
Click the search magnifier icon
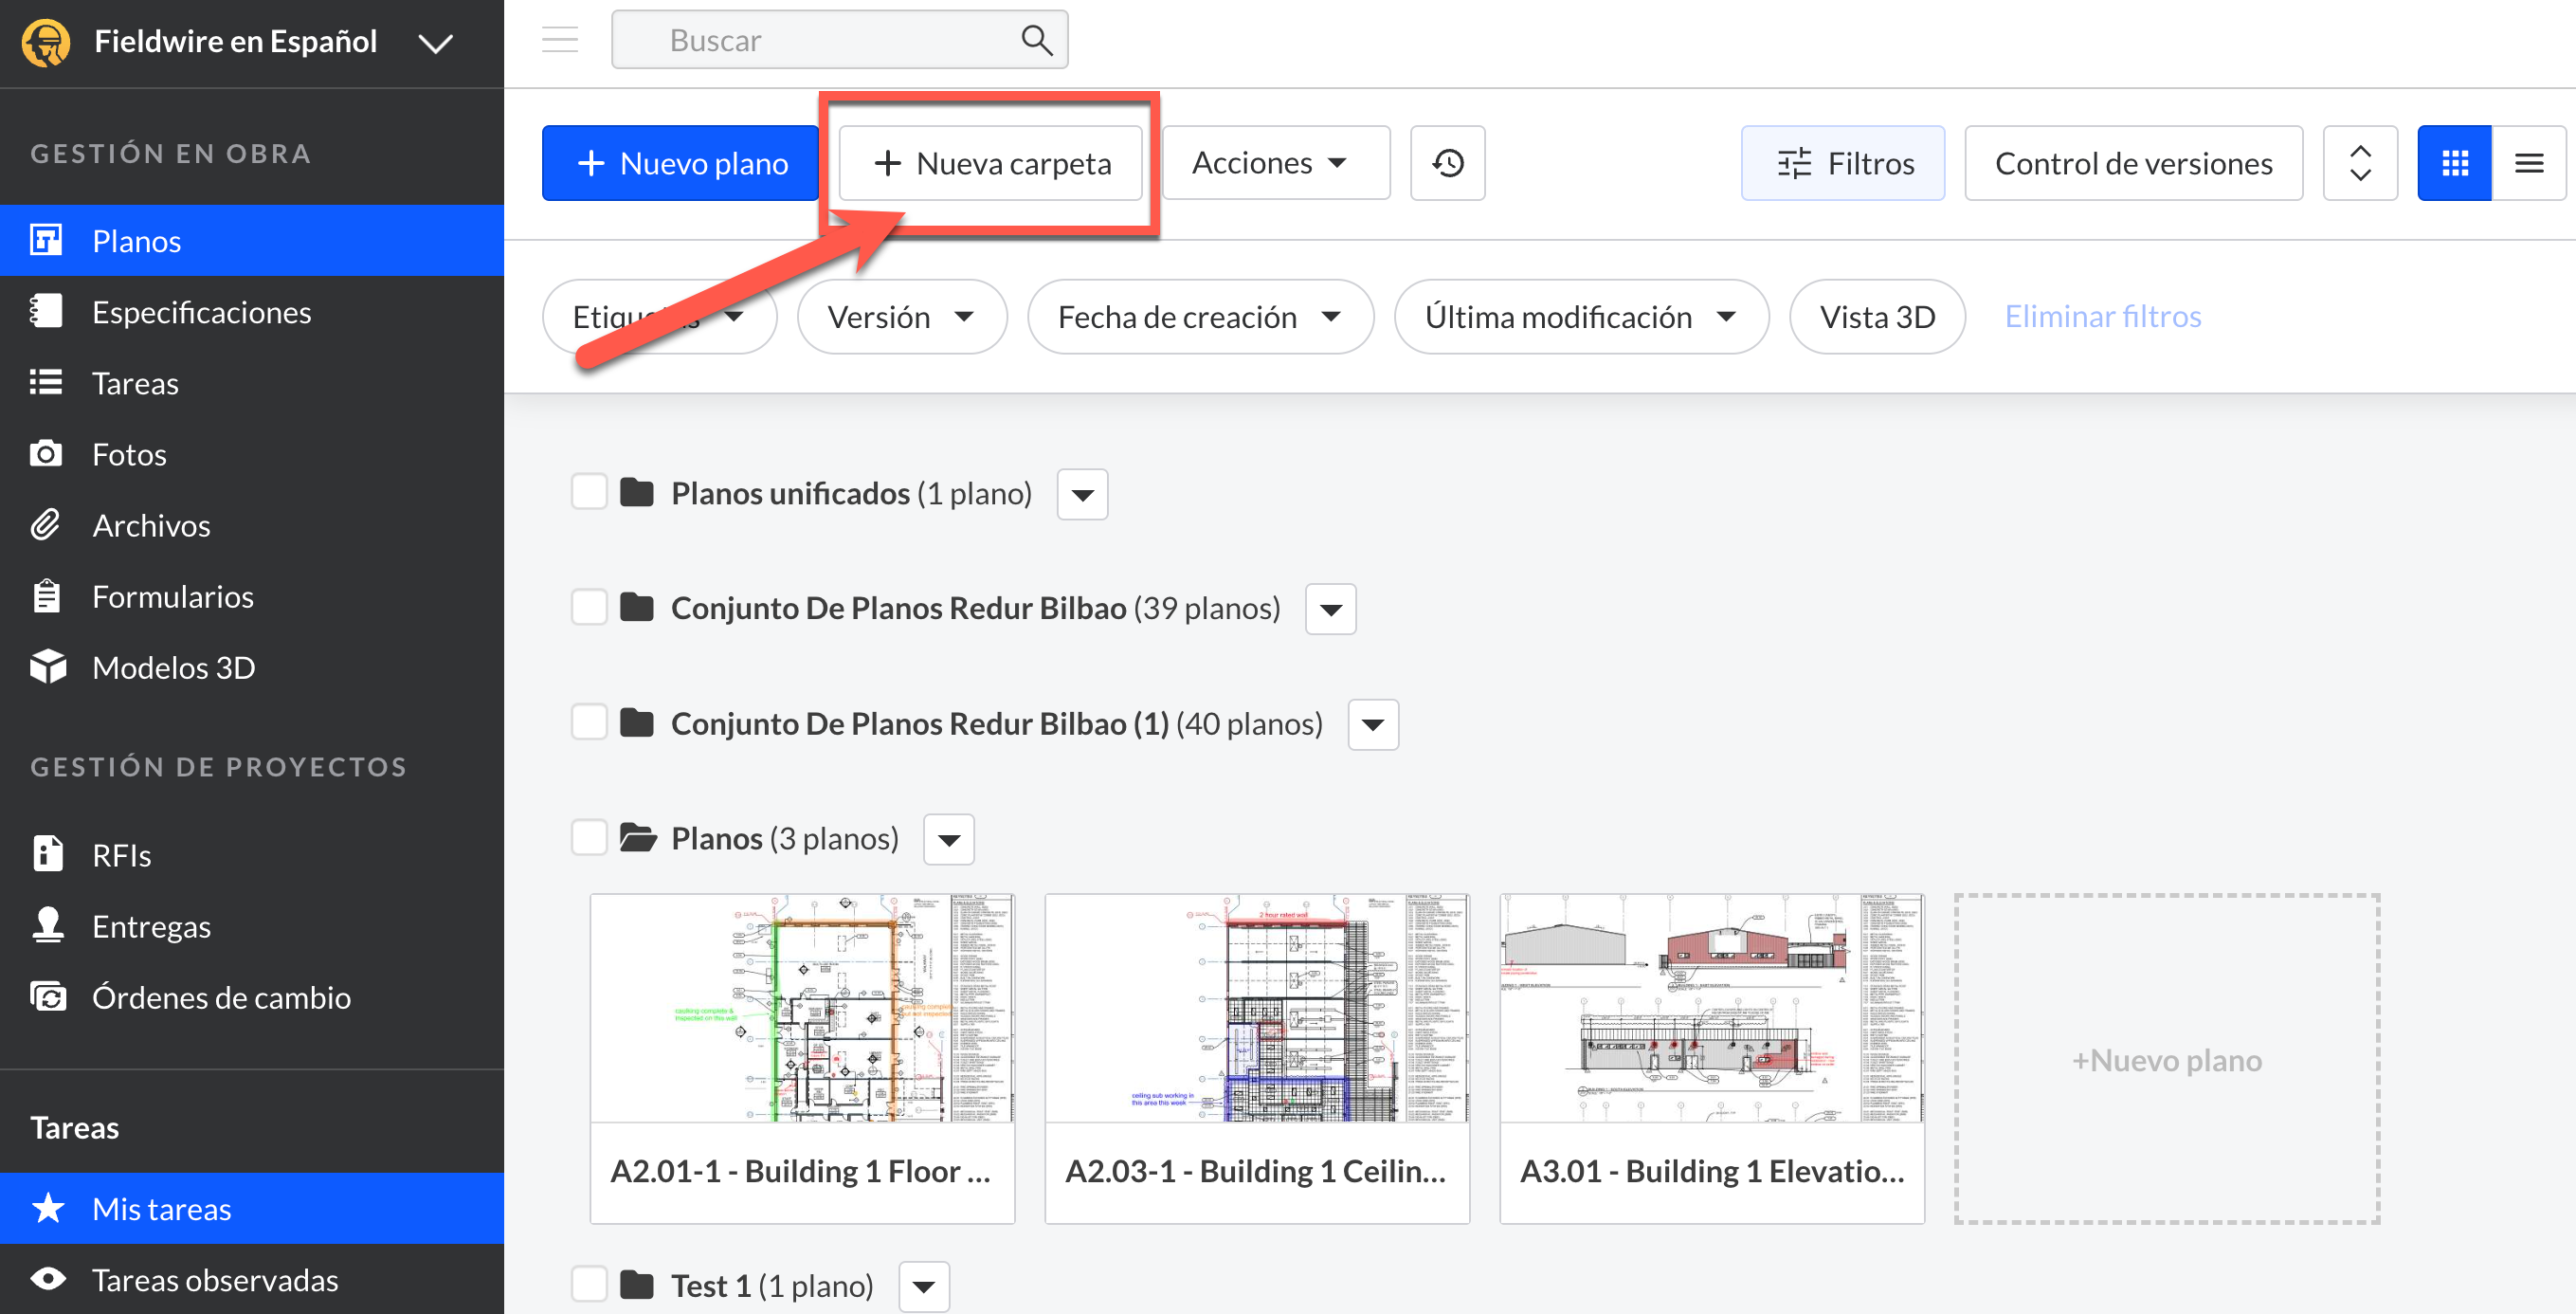[1036, 40]
